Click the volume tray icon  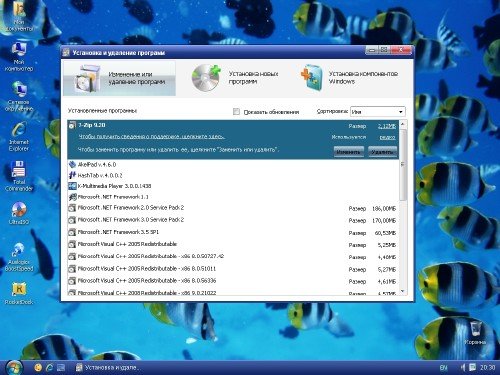[x=463, y=367]
